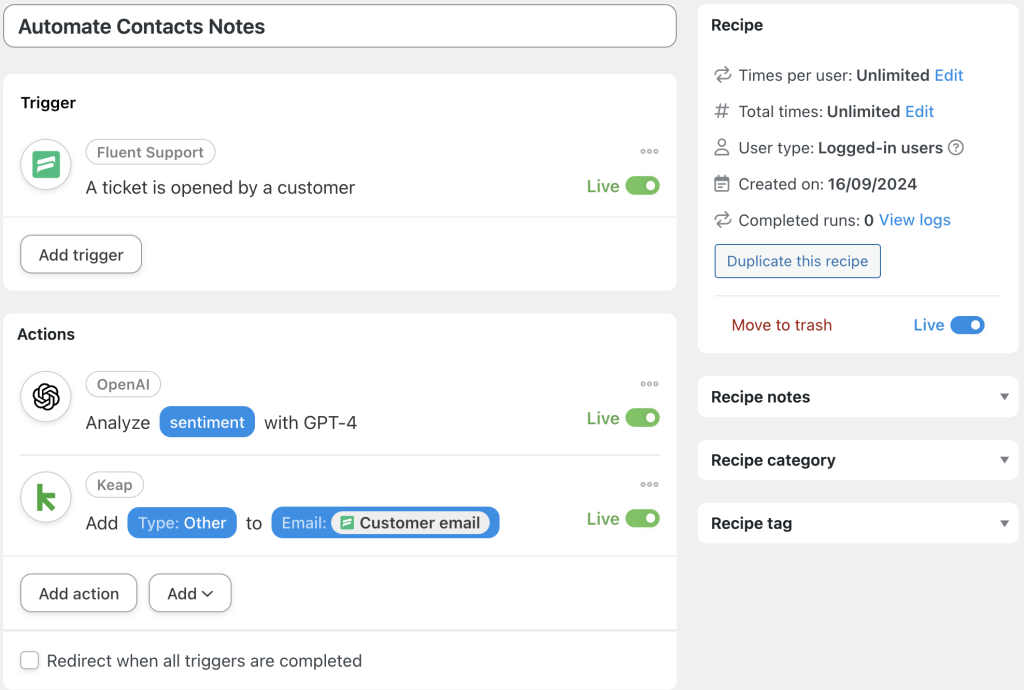Click Duplicate this recipe button
Viewport: 1024px width, 690px height.
point(797,261)
